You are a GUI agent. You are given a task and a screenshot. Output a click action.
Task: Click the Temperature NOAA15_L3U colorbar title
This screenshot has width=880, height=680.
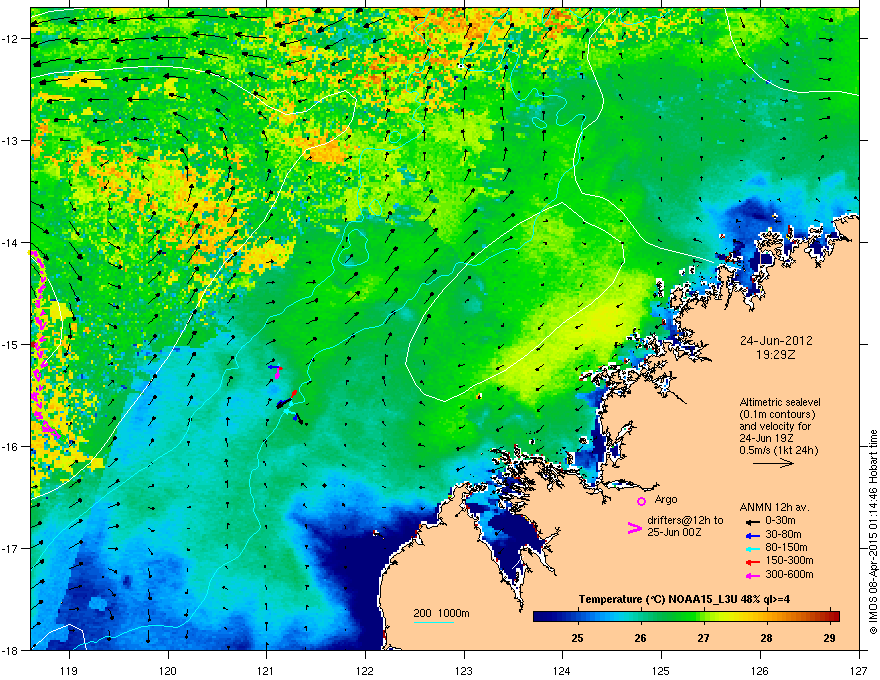click(x=684, y=599)
